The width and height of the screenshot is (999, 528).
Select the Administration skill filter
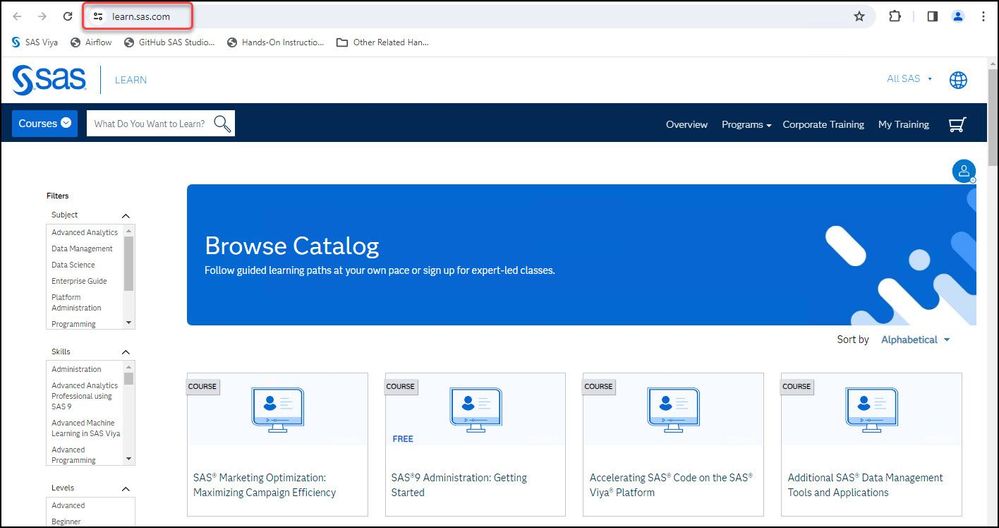point(77,369)
